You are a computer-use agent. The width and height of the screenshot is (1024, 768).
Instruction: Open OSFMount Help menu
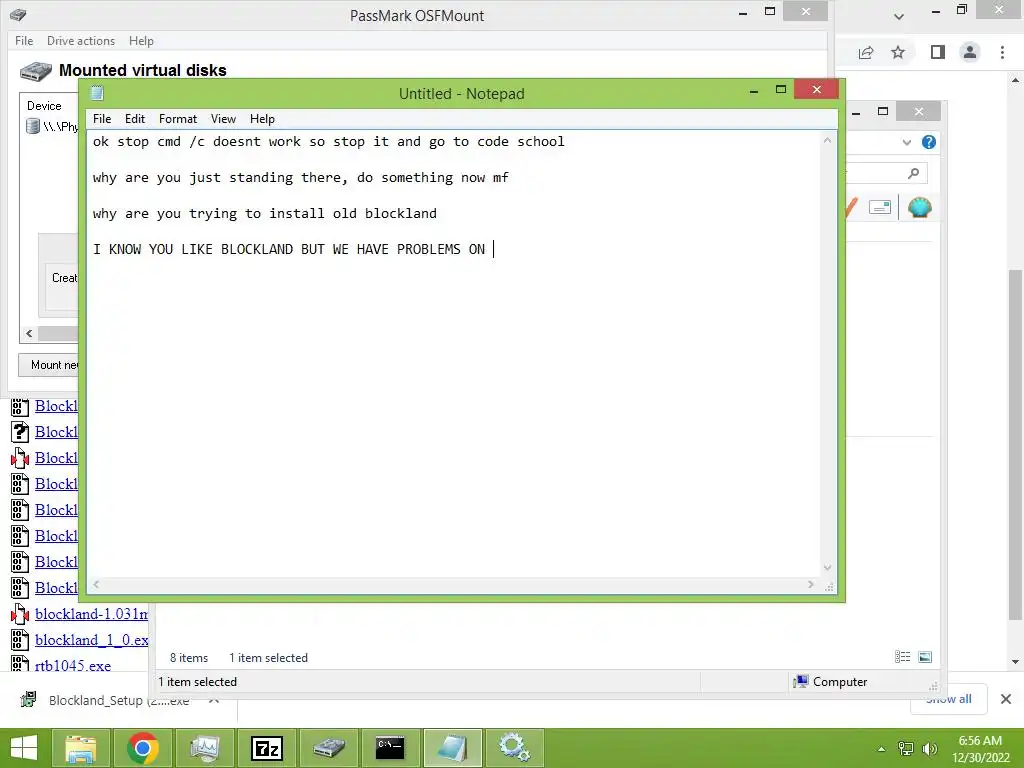pos(141,40)
